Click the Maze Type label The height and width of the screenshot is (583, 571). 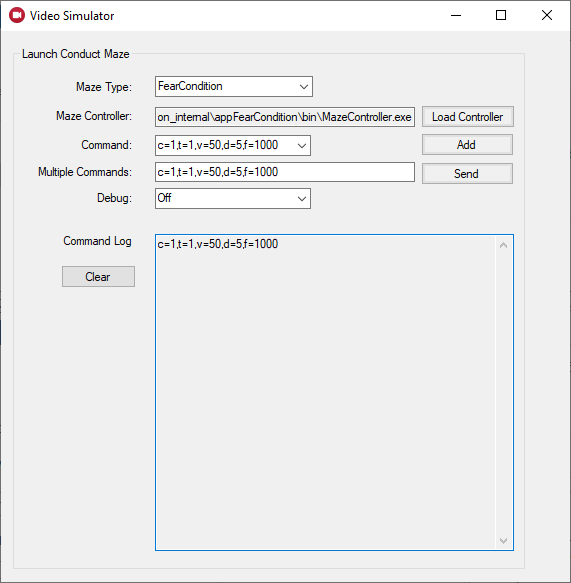(x=104, y=87)
